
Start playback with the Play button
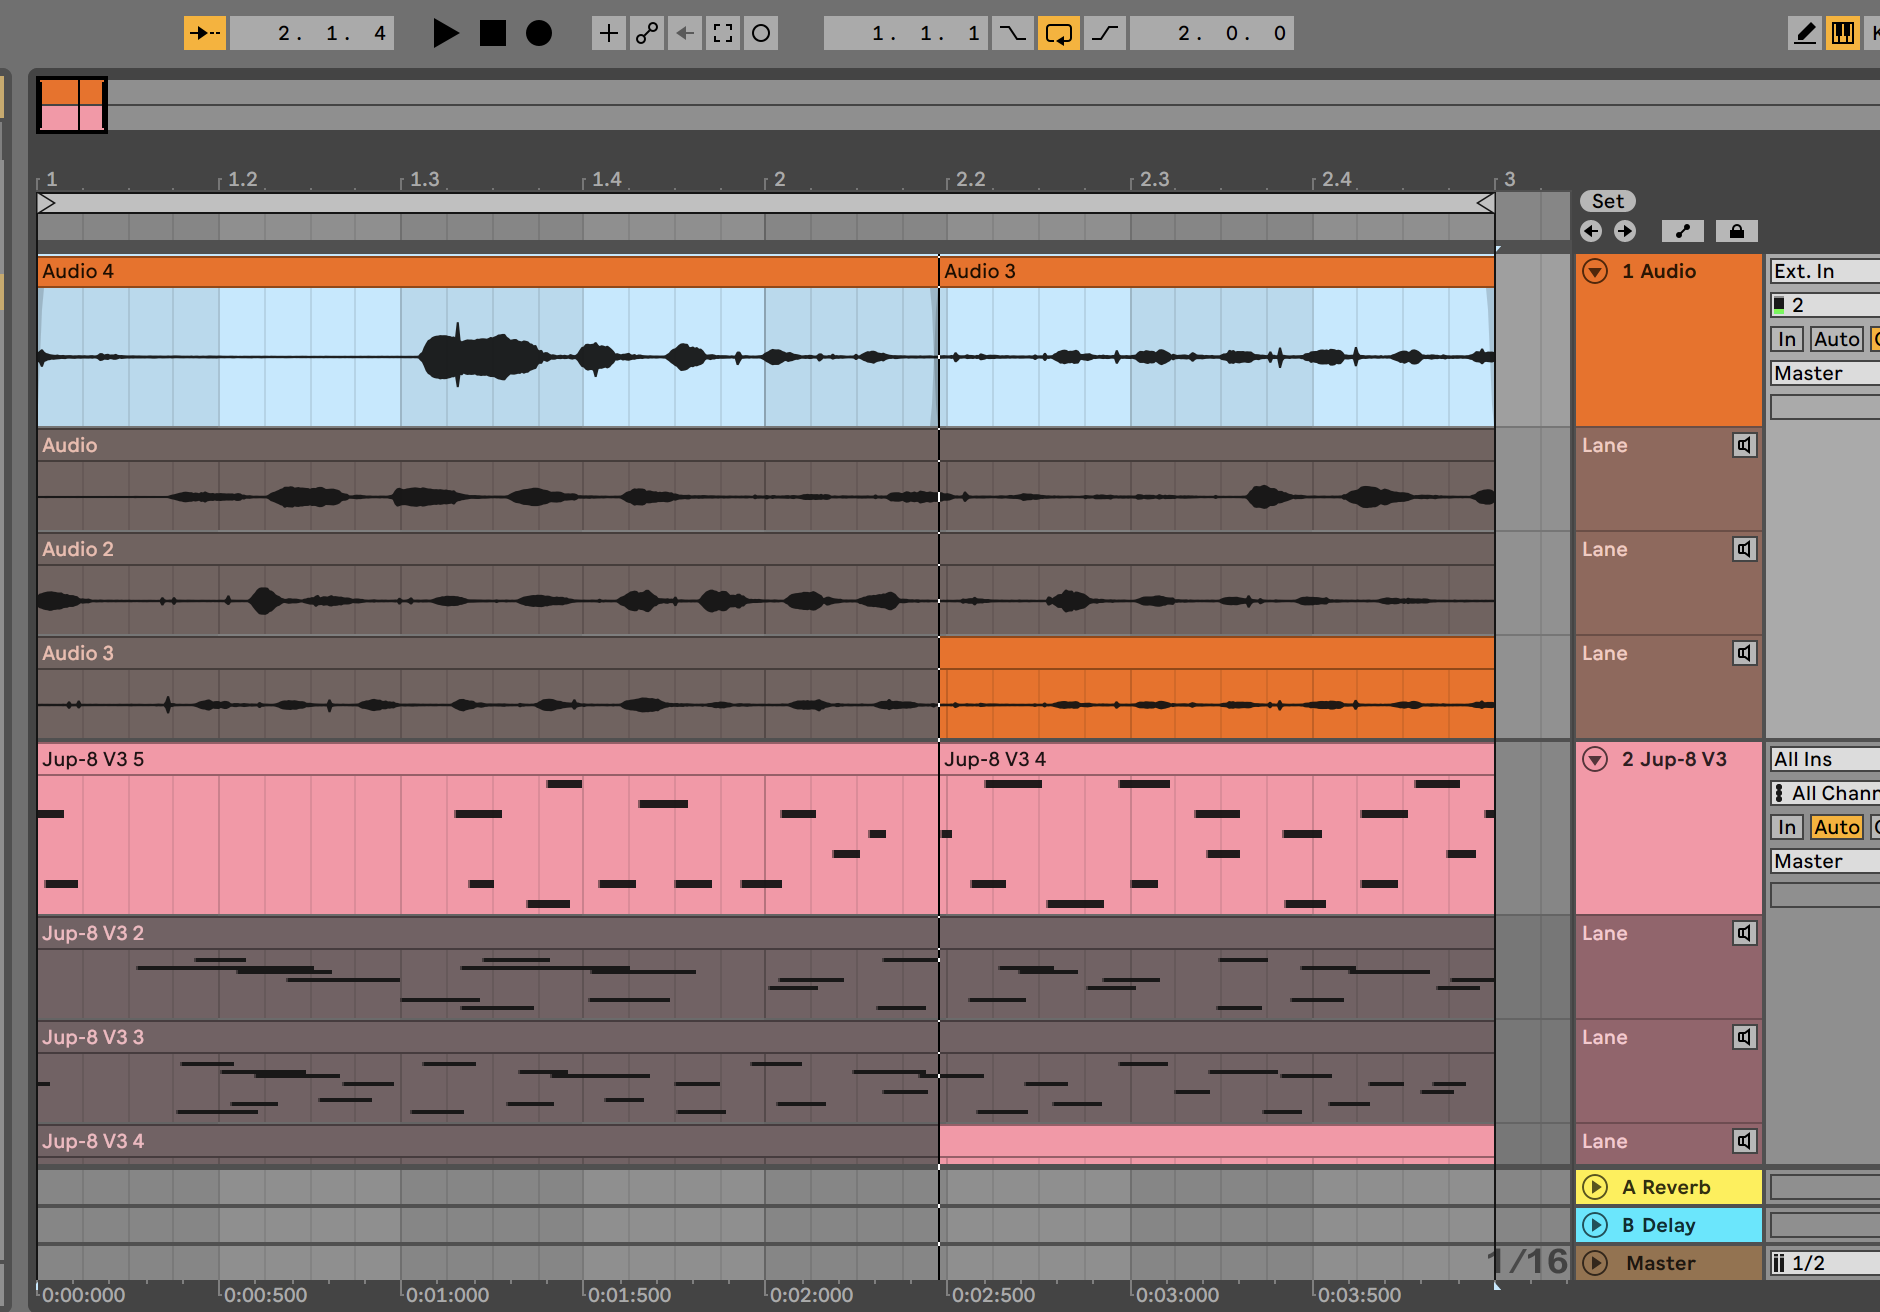point(445,33)
